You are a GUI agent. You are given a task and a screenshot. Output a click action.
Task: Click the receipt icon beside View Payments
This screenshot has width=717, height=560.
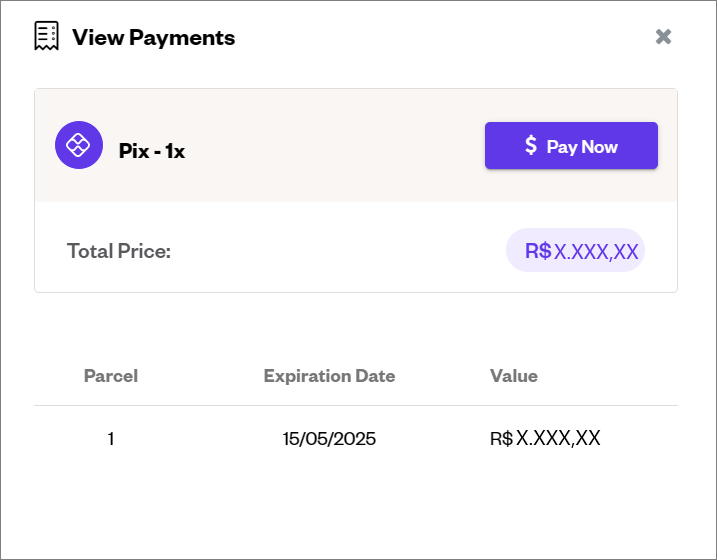tap(46, 36)
